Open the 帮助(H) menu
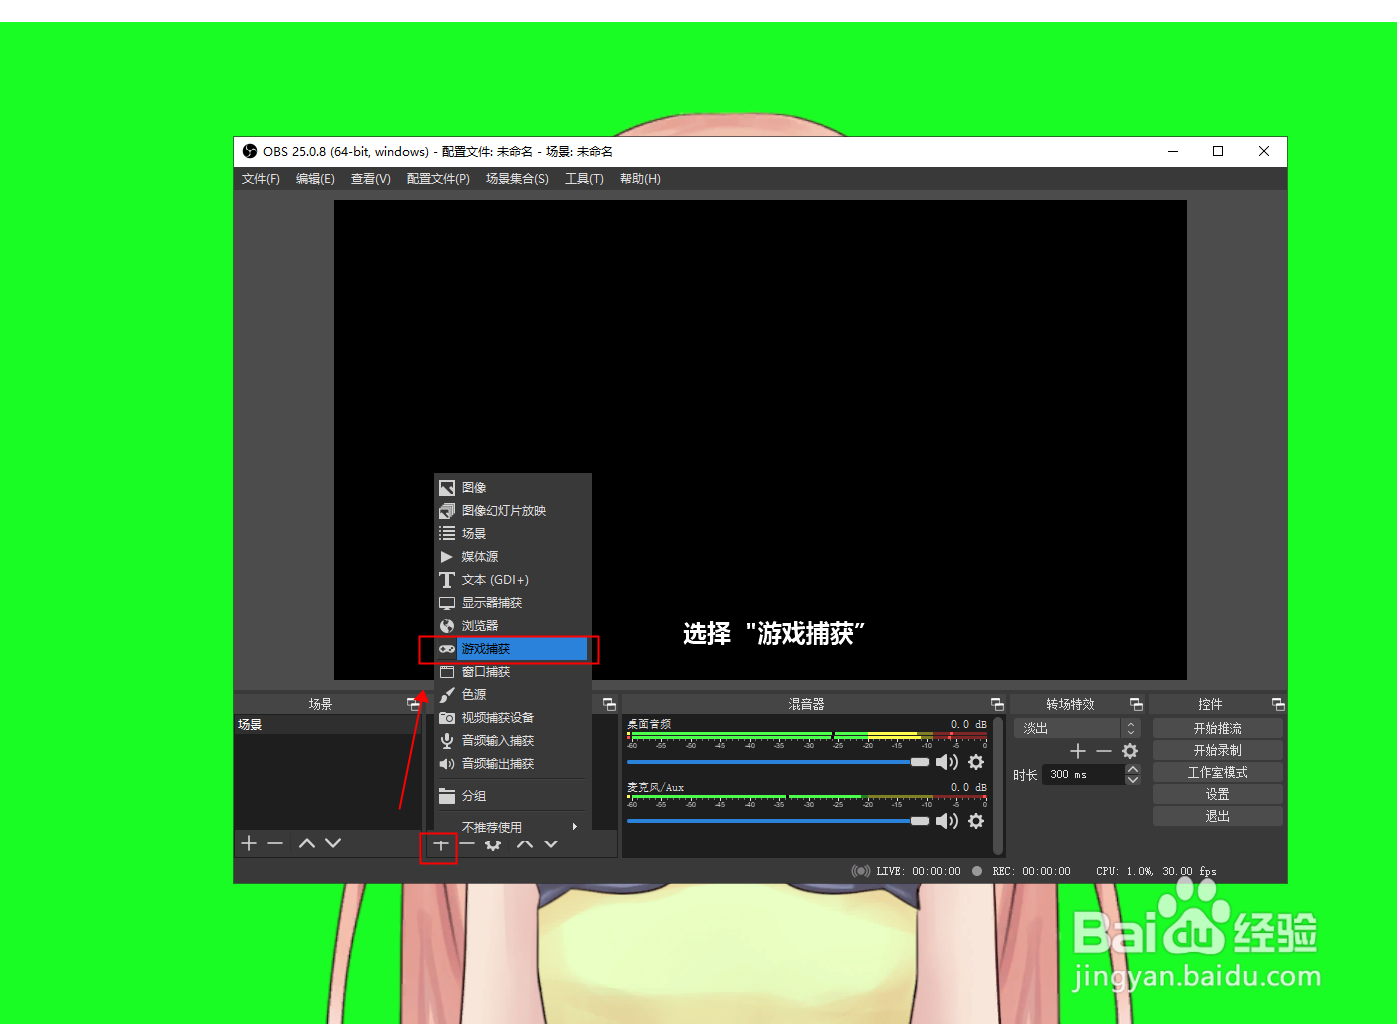The width and height of the screenshot is (1397, 1024). click(640, 179)
